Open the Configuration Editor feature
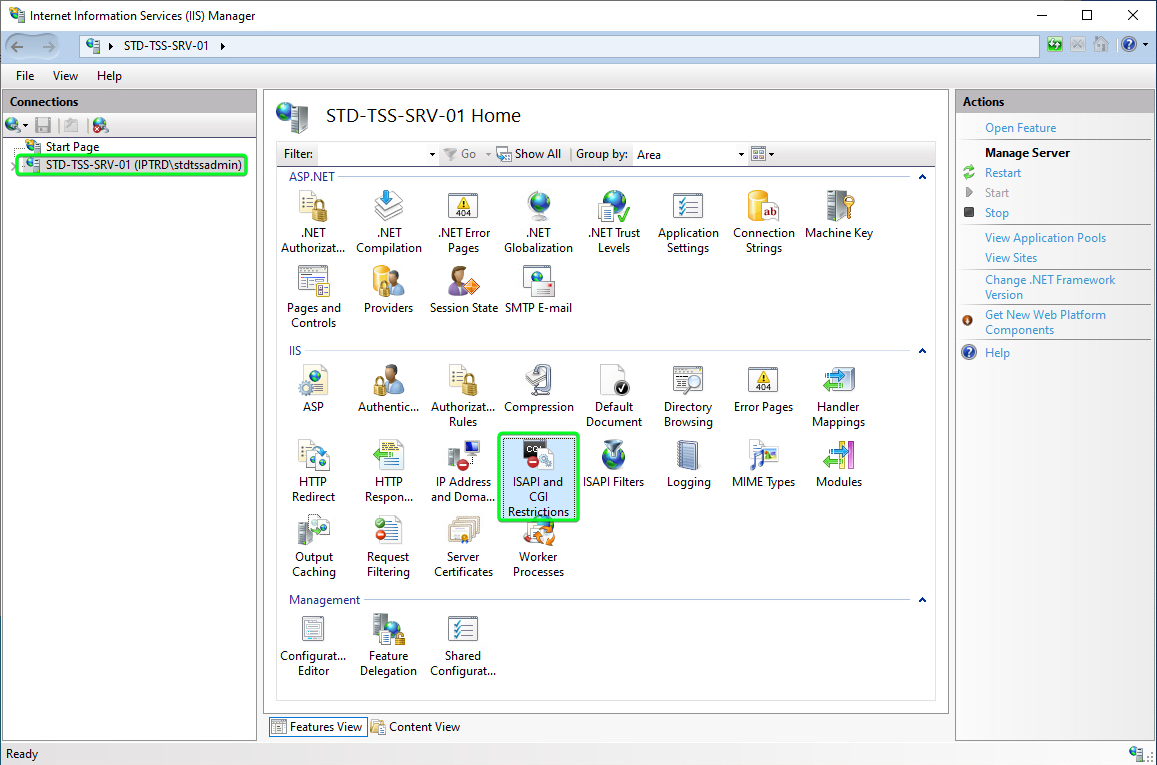Viewport: 1157px width, 765px height. coord(314,645)
